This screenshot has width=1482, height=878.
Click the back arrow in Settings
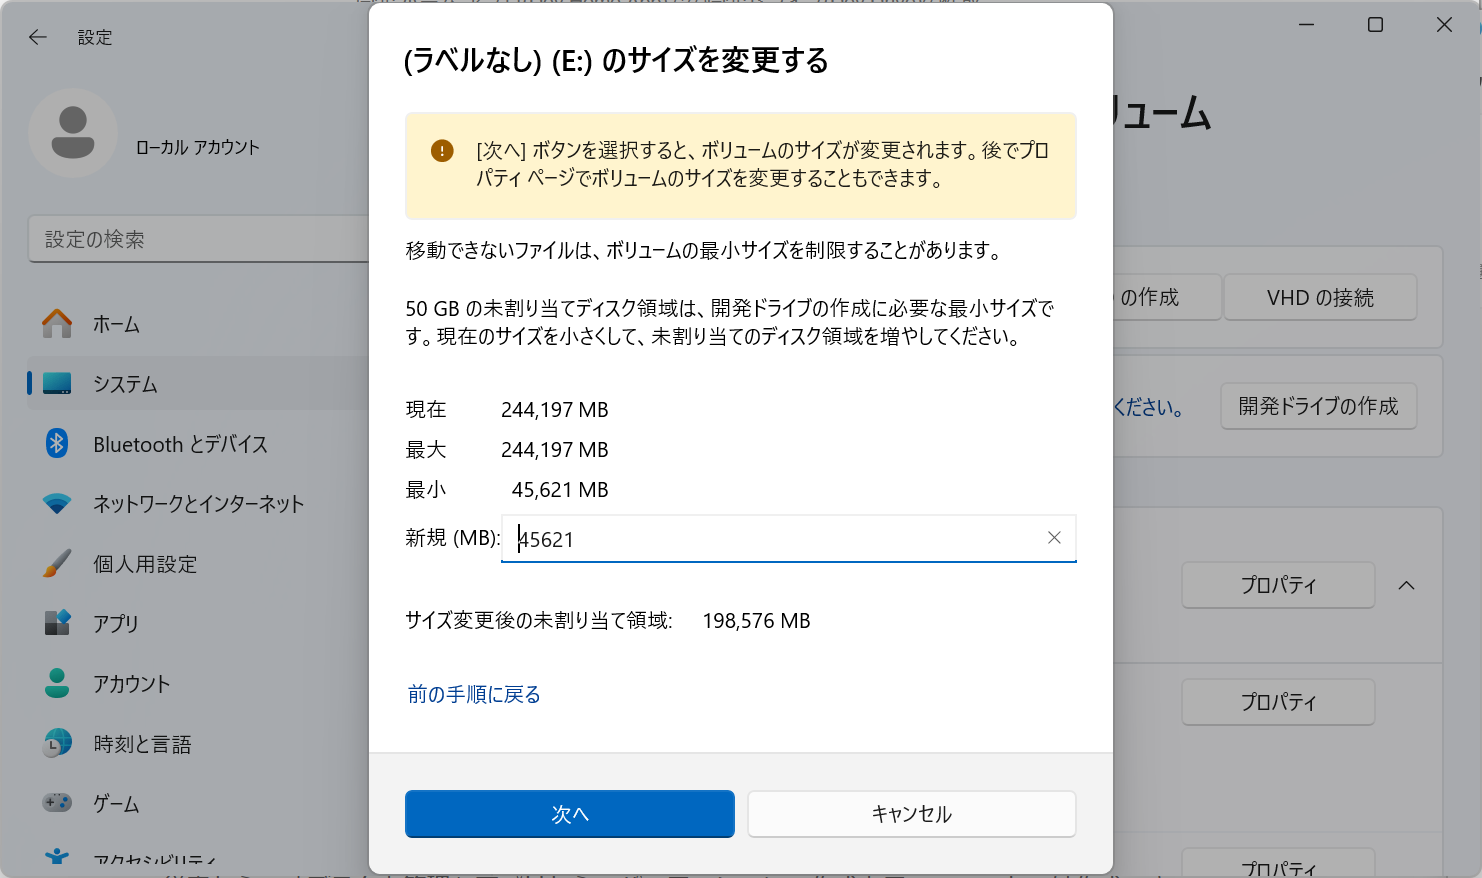[37, 36]
